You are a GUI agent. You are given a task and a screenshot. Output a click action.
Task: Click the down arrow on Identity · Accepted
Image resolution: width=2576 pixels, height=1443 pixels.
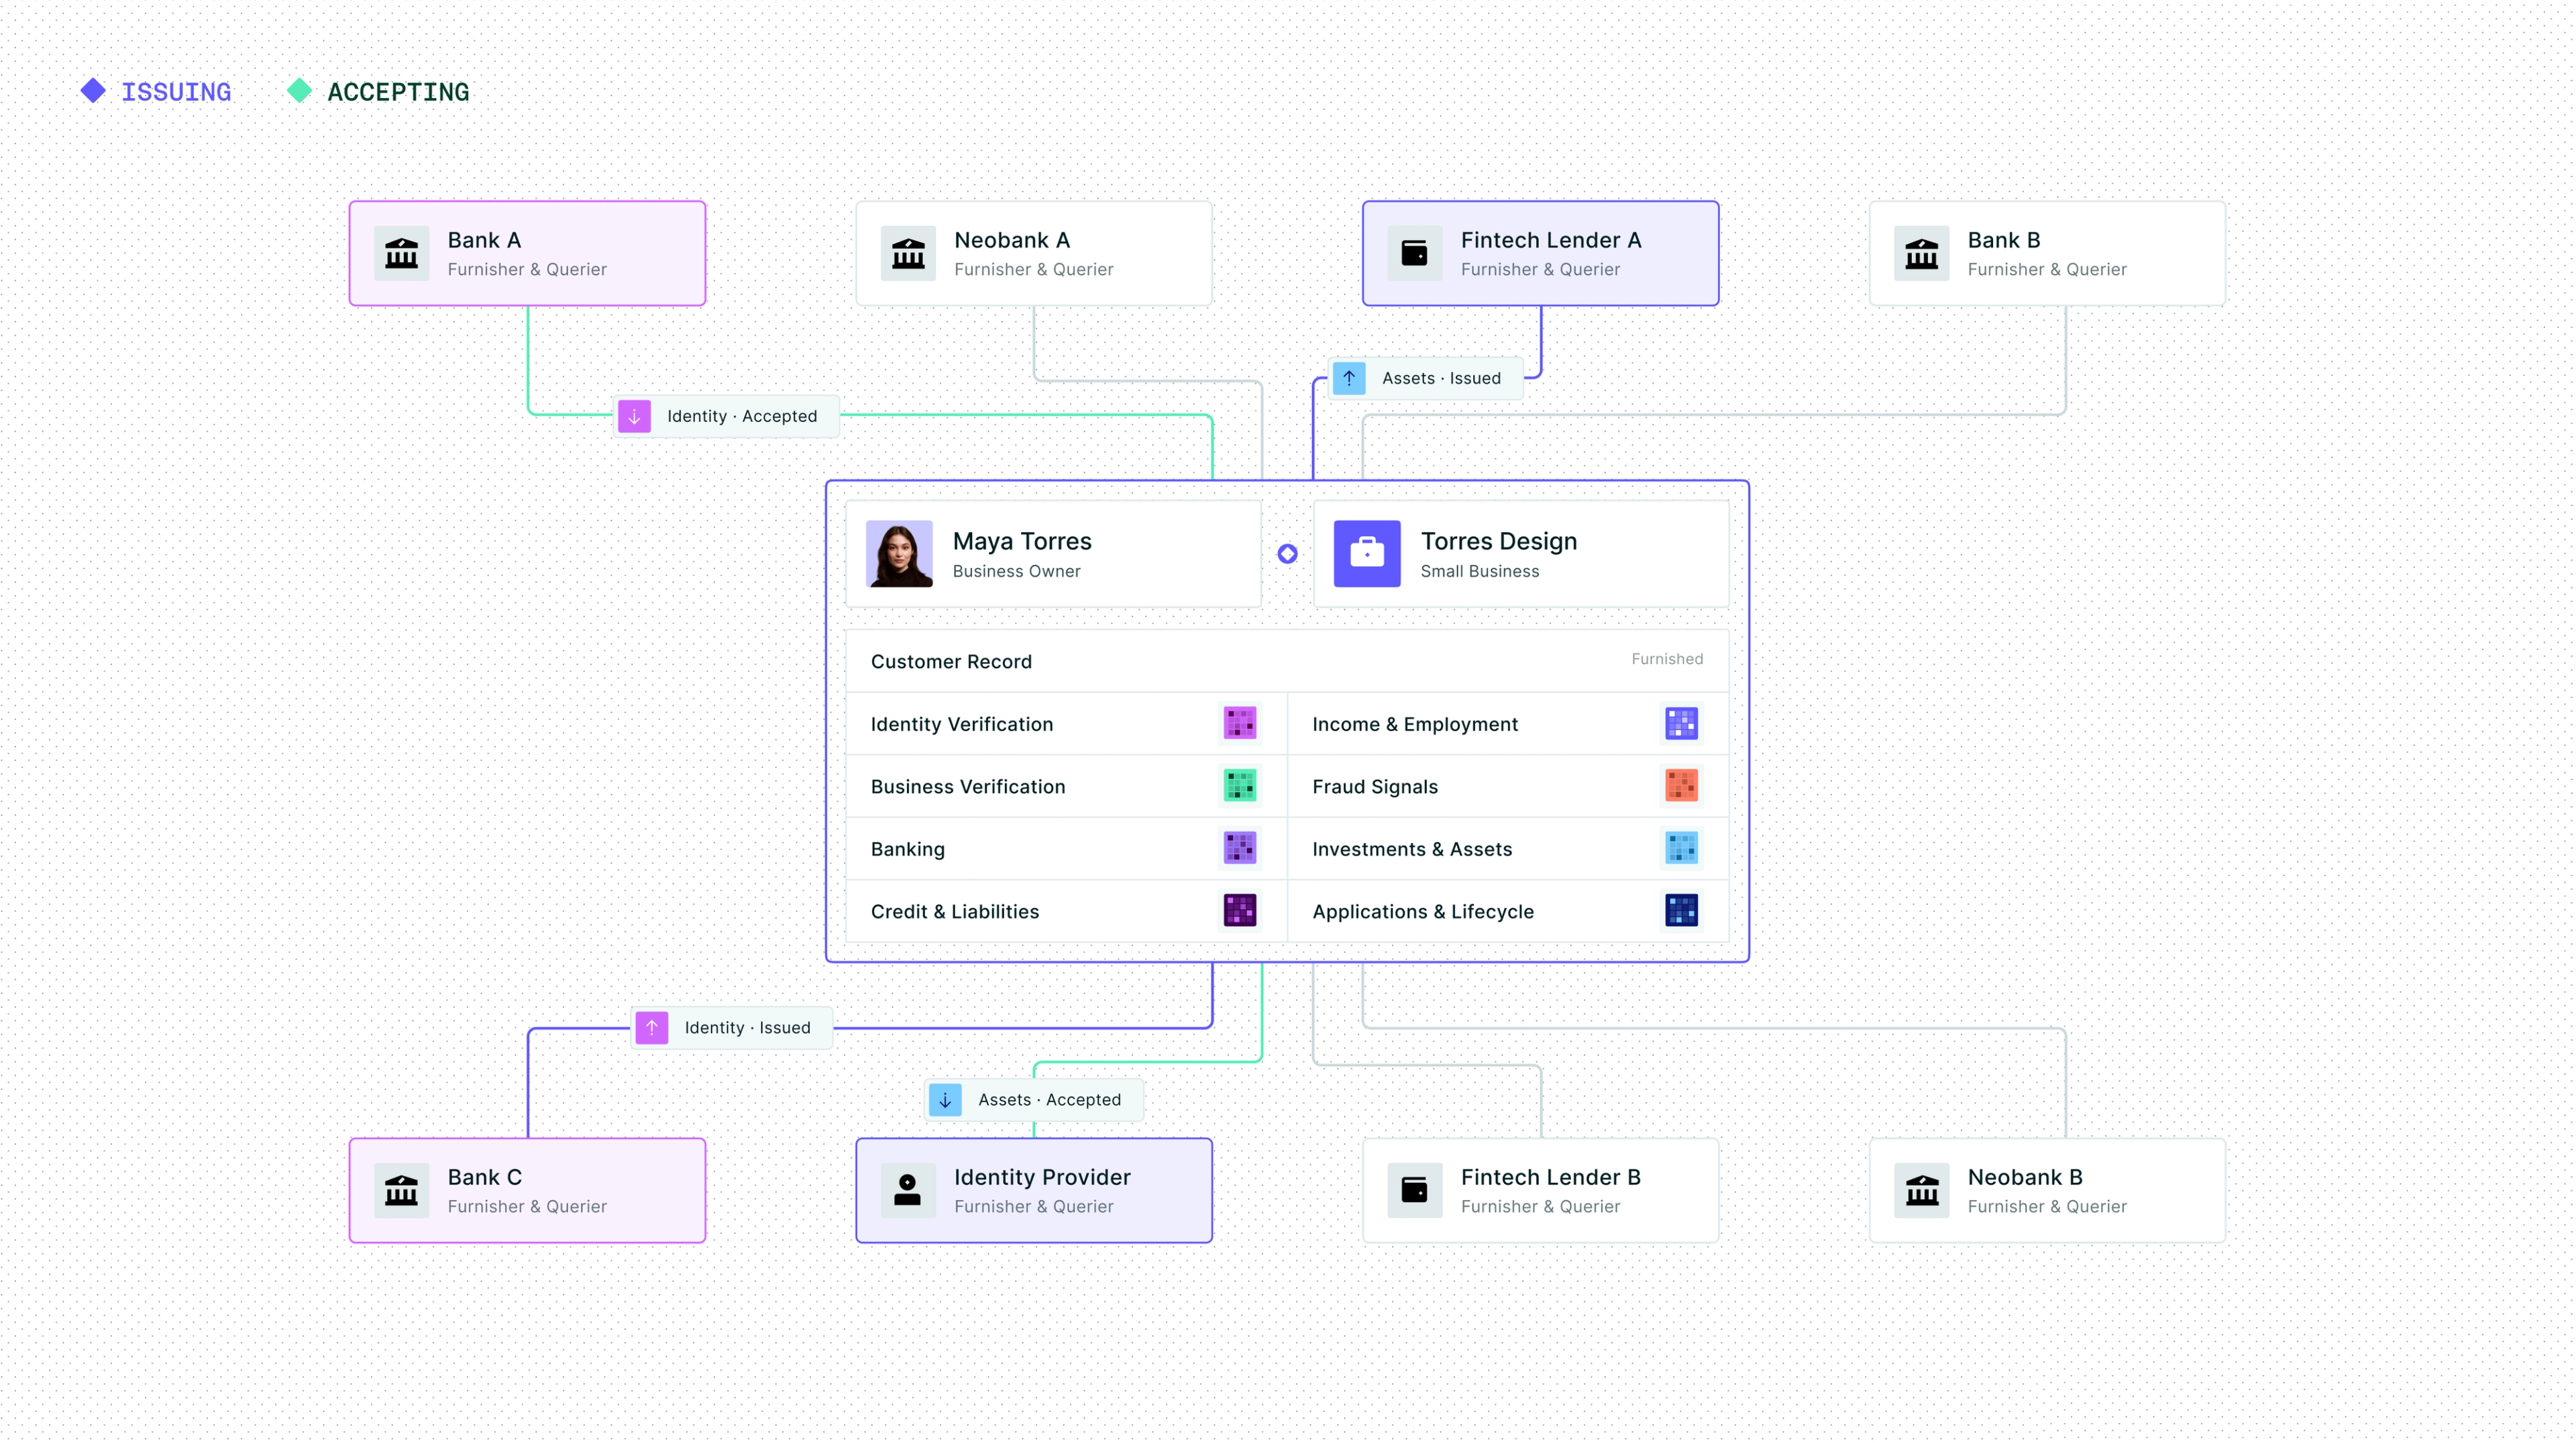[634, 416]
